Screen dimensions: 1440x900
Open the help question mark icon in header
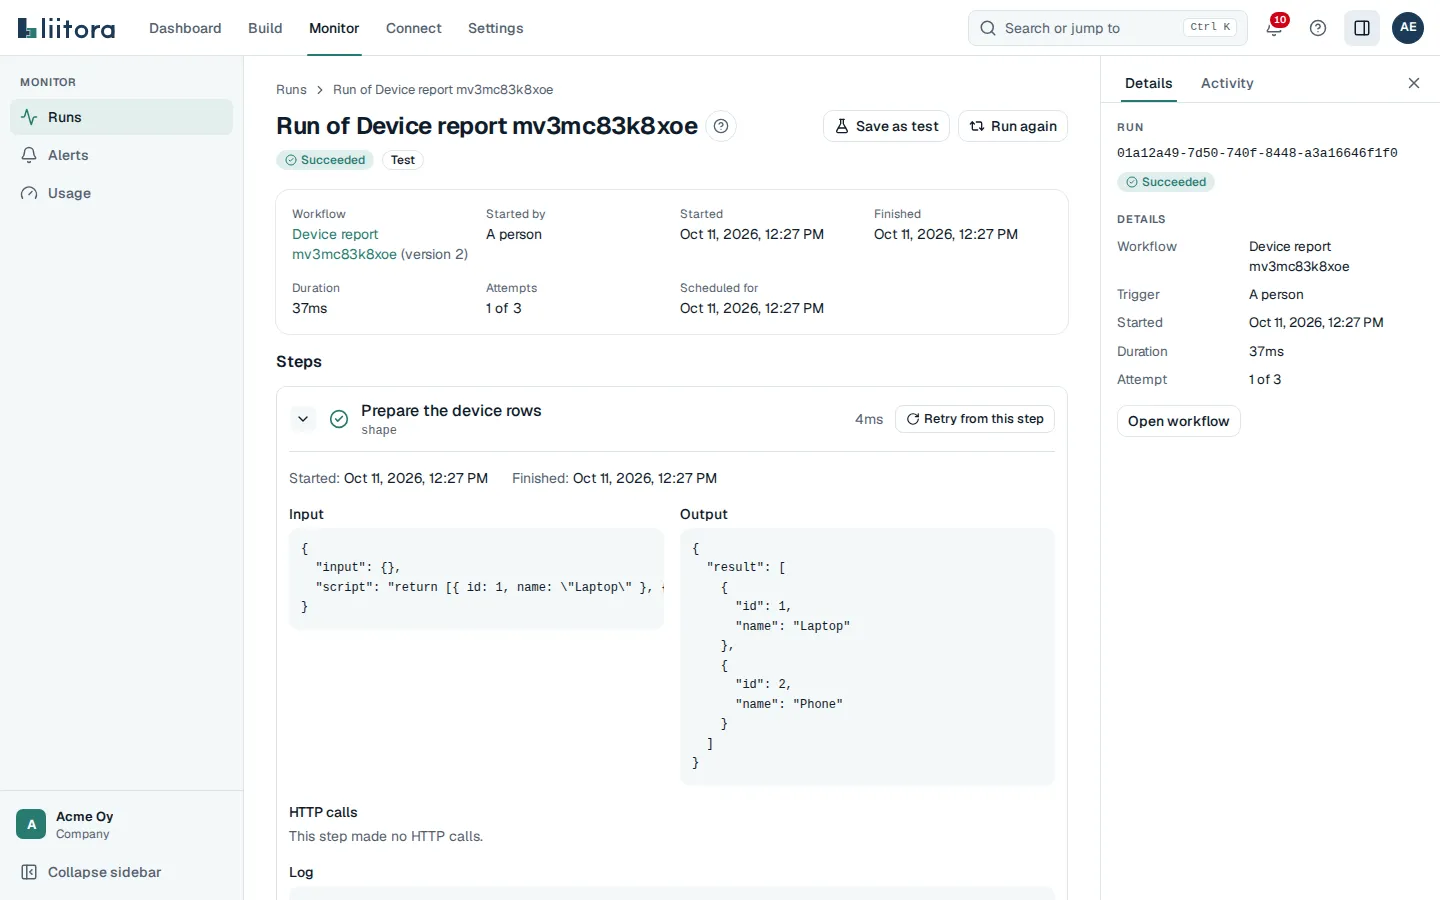(1318, 28)
